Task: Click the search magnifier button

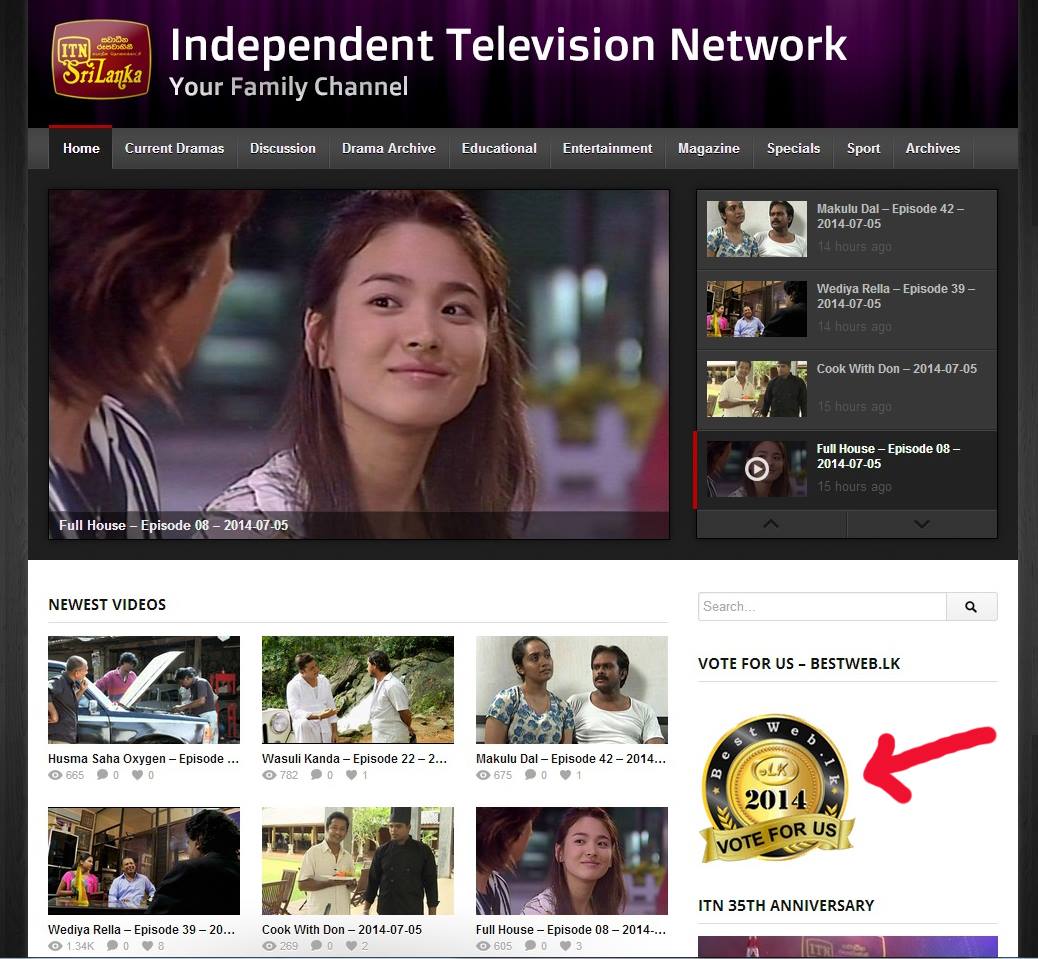Action: tap(971, 606)
